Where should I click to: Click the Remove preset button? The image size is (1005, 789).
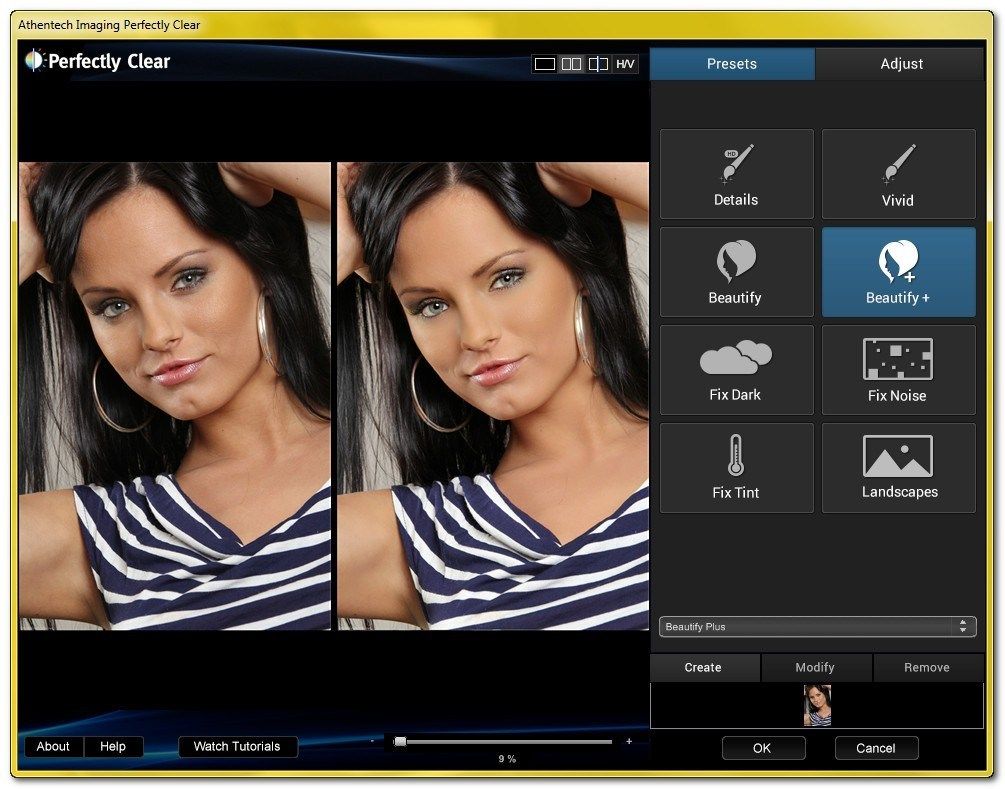click(927, 668)
